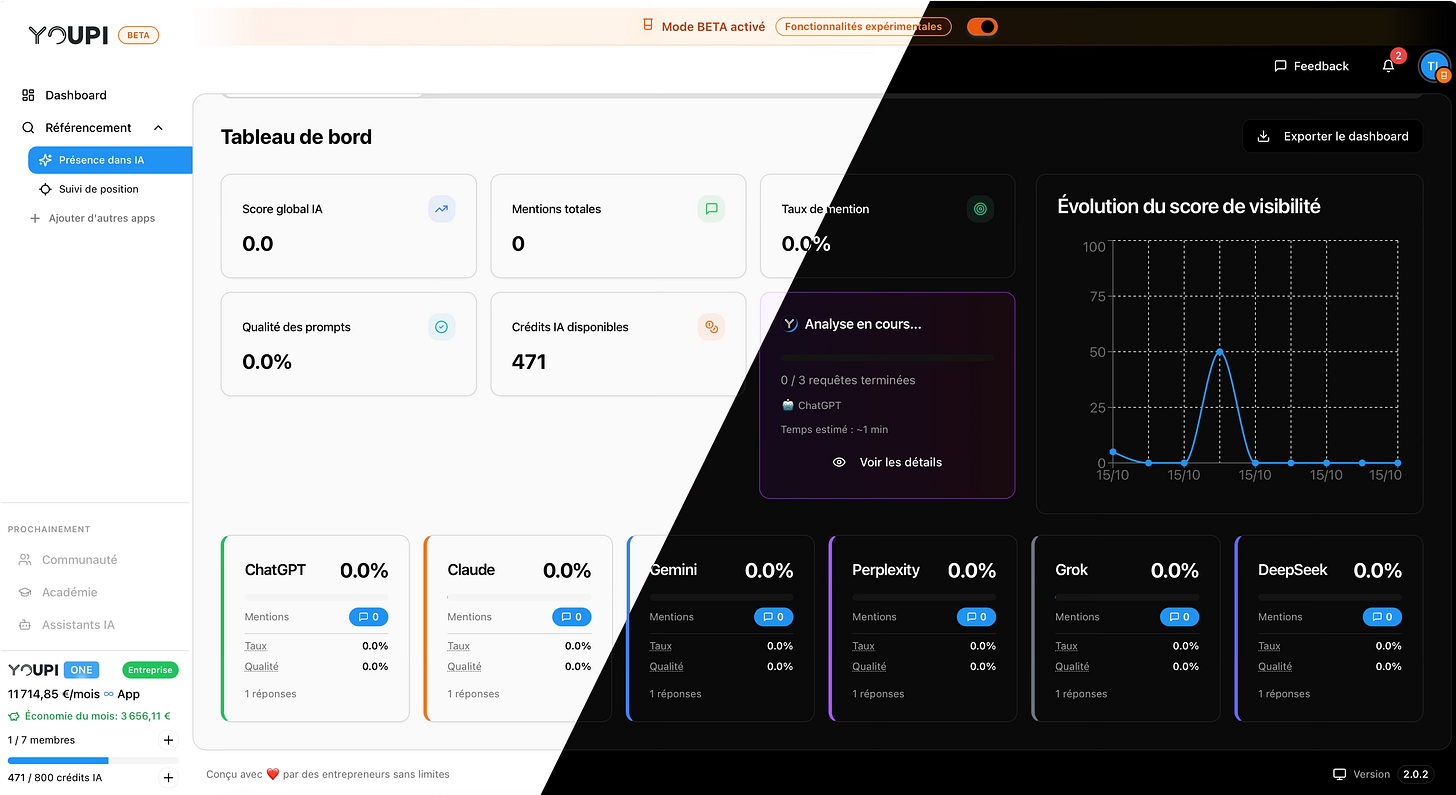Click ChatGPT Mentions count badge
The width and height of the screenshot is (1456, 795).
369,617
